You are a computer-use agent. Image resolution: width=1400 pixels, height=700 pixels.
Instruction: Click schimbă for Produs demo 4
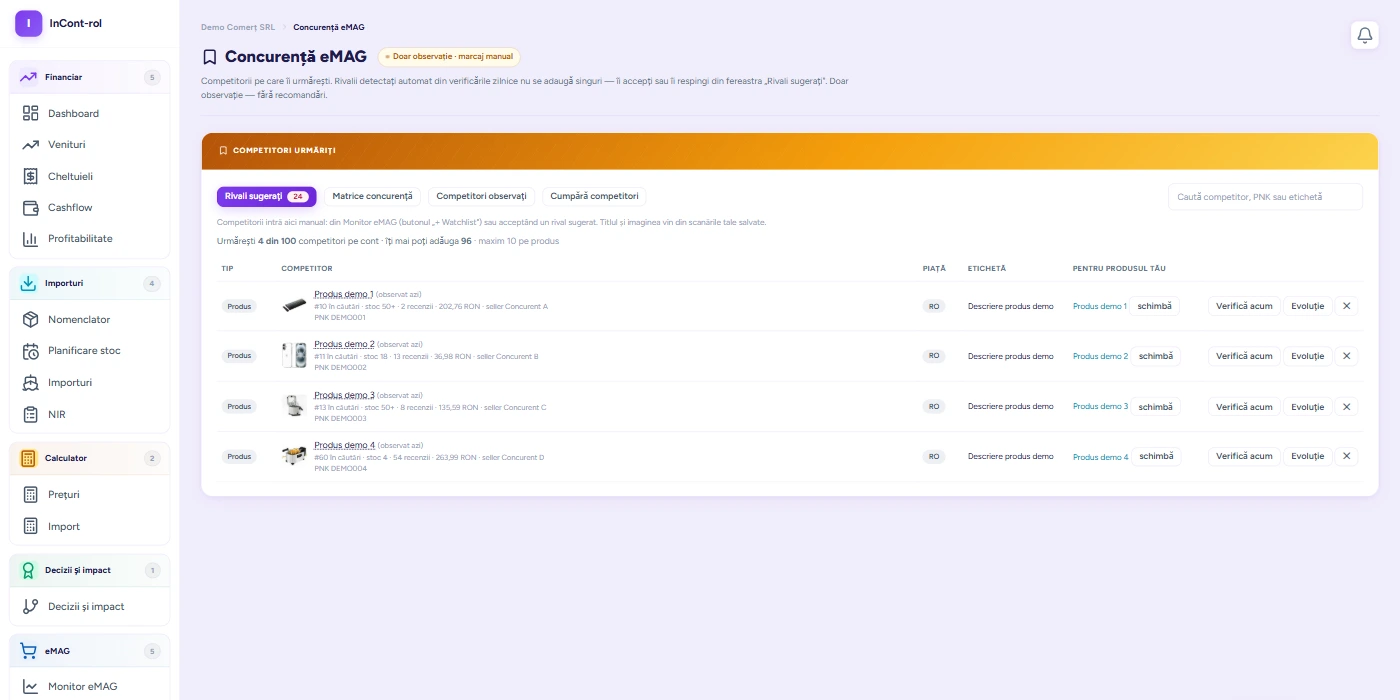click(x=1156, y=456)
